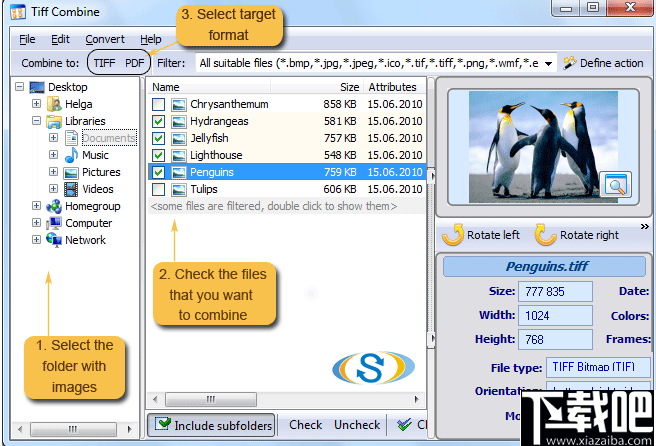Show more toolbar items via » chevron
Screen dimensions: 656x446
click(x=645, y=226)
